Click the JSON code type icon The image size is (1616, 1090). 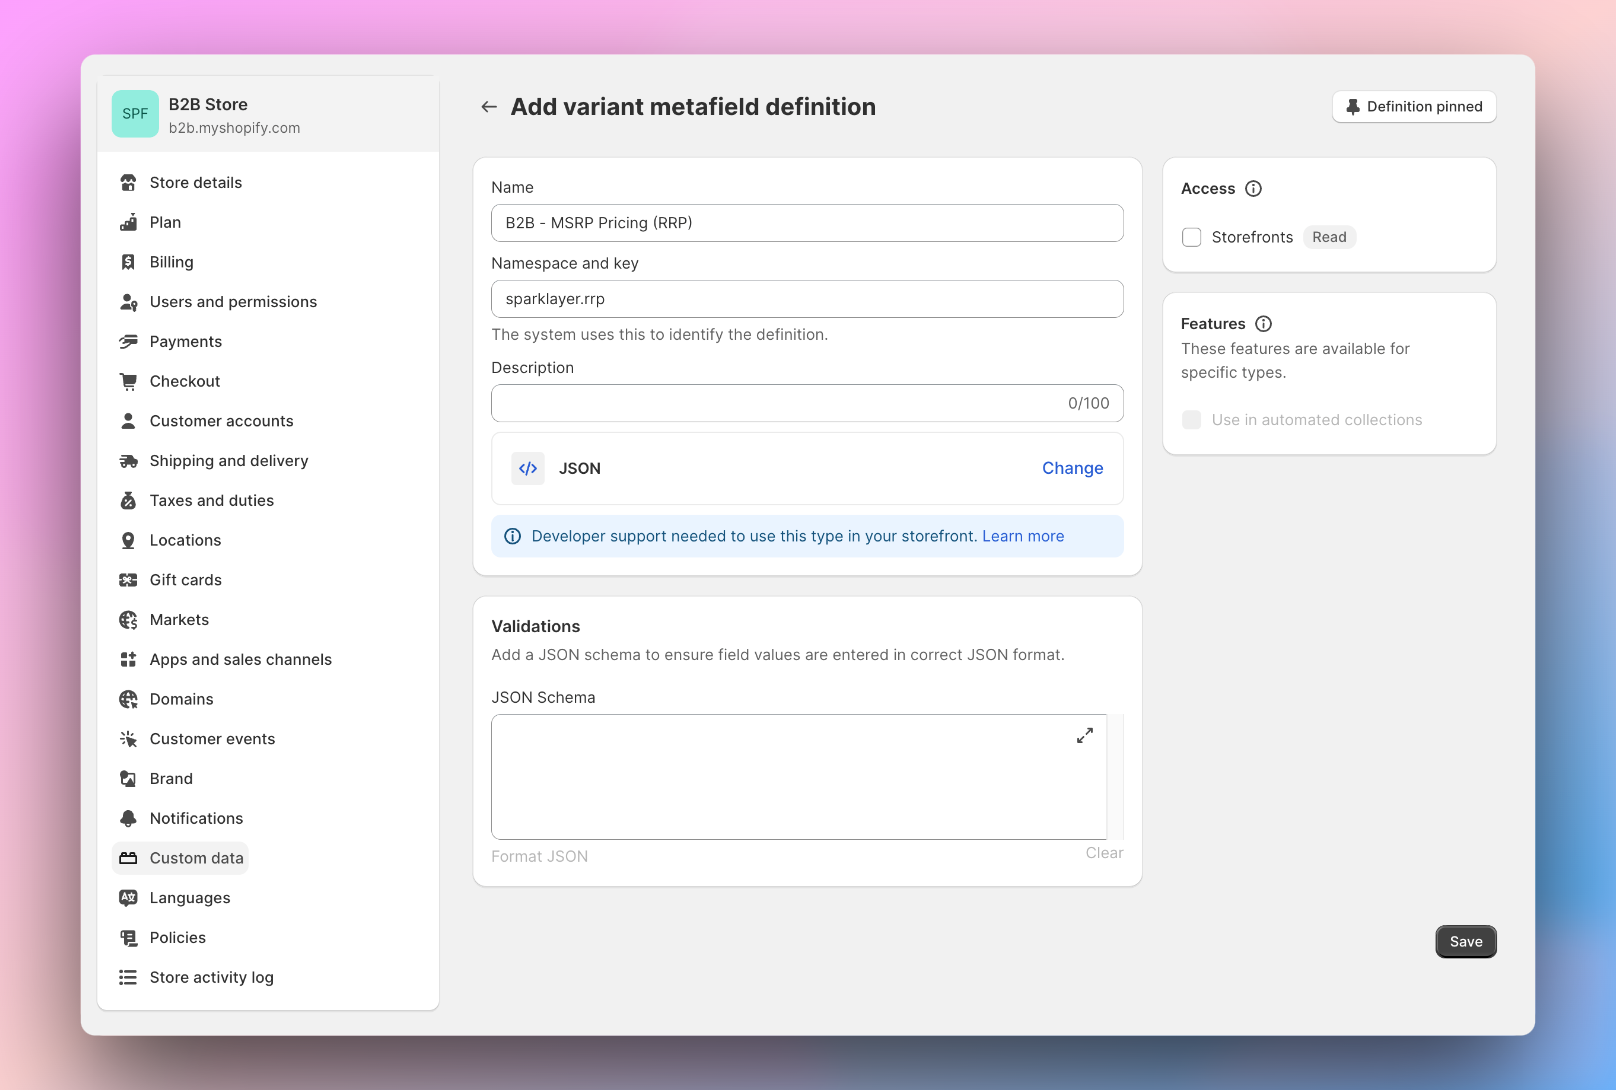528,468
